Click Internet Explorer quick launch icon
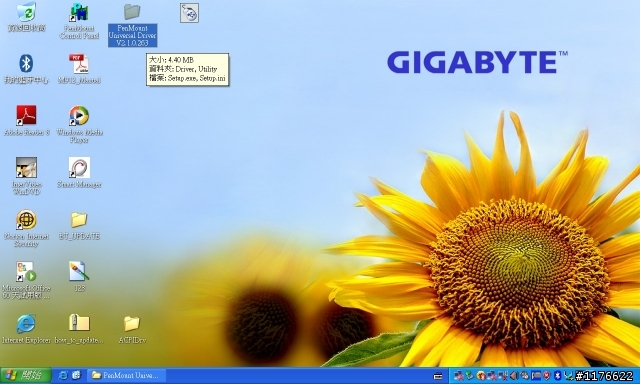640x384 pixels. coord(63,375)
